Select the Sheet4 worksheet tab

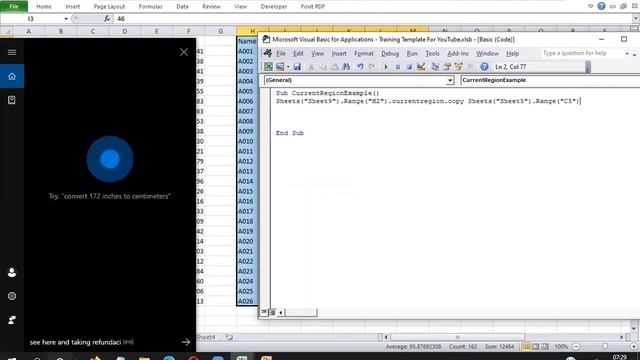207,337
